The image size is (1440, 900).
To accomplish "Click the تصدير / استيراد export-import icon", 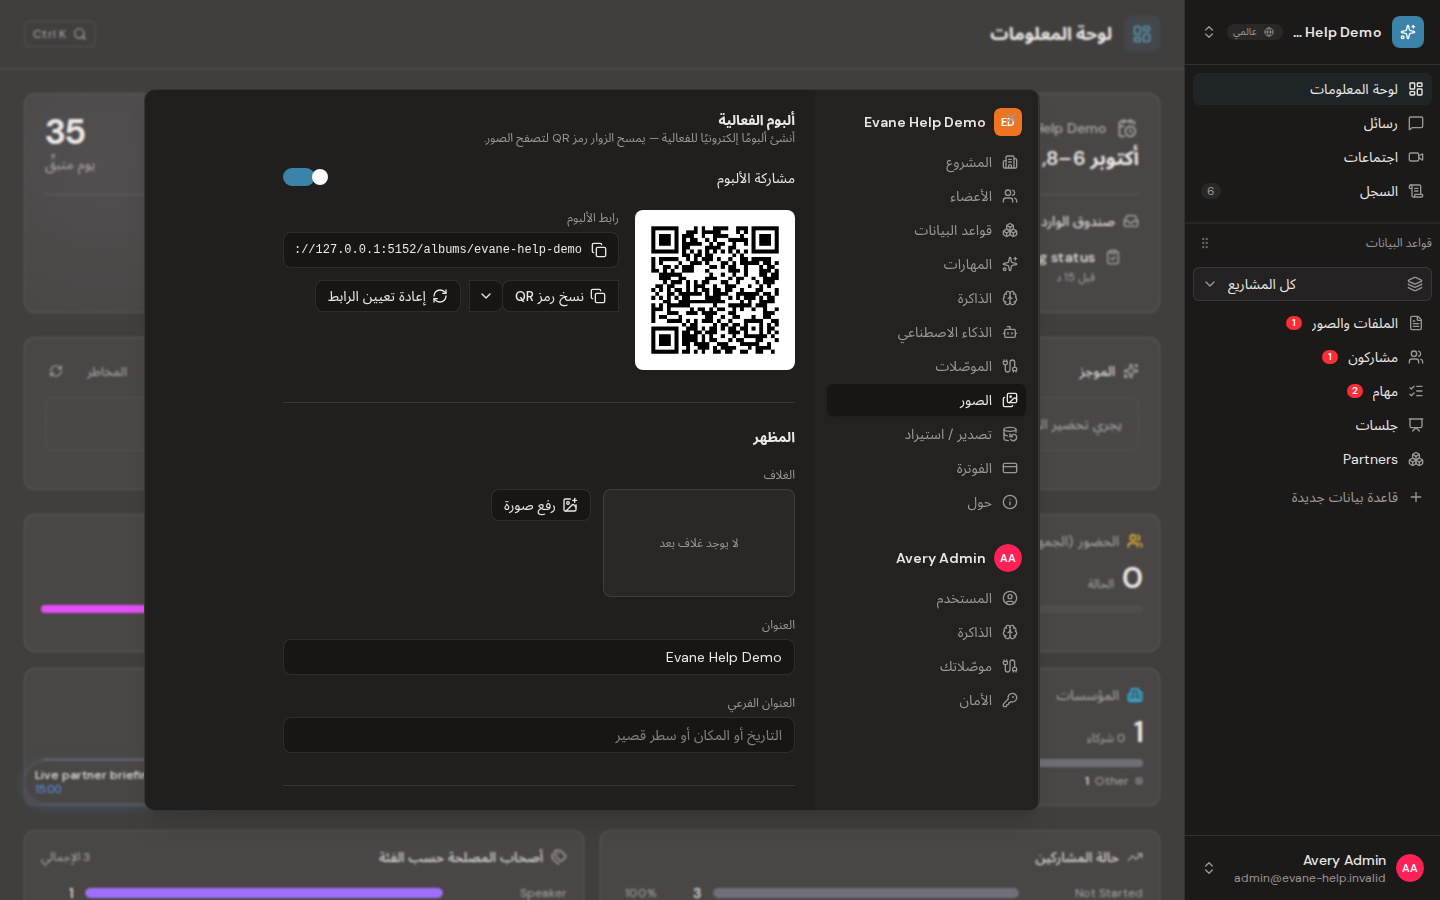I will 1010,434.
